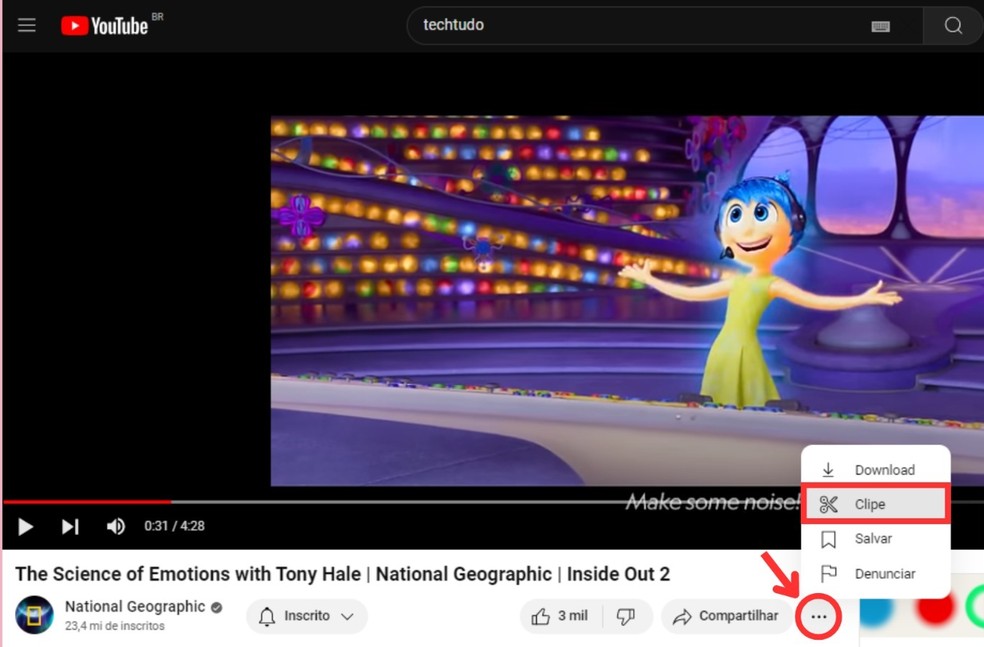Viewport: 984px width, 647px height.
Task: Choose Denunciar in the popup menu
Action: [875, 574]
